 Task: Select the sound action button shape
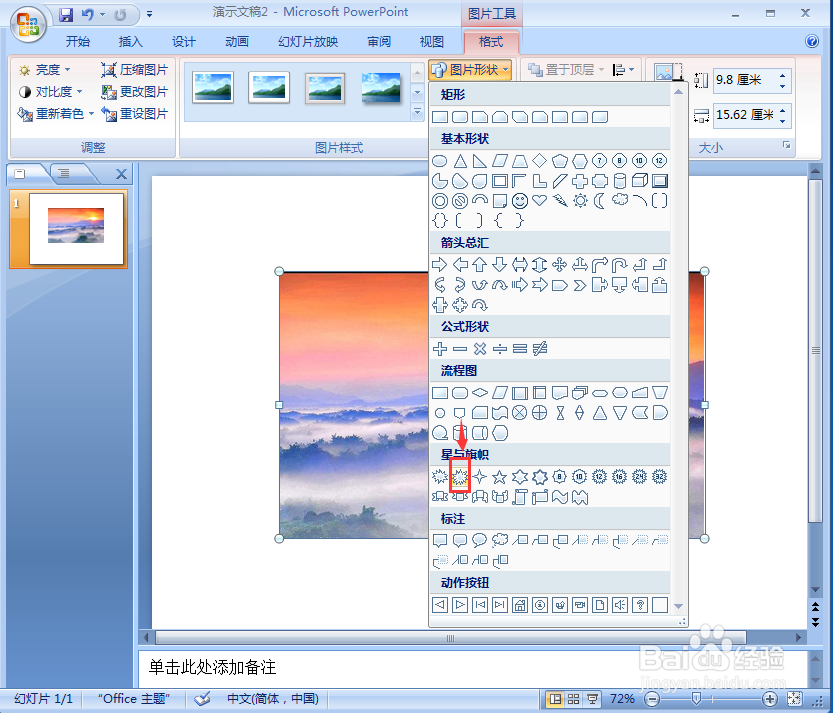pyautogui.click(x=619, y=605)
